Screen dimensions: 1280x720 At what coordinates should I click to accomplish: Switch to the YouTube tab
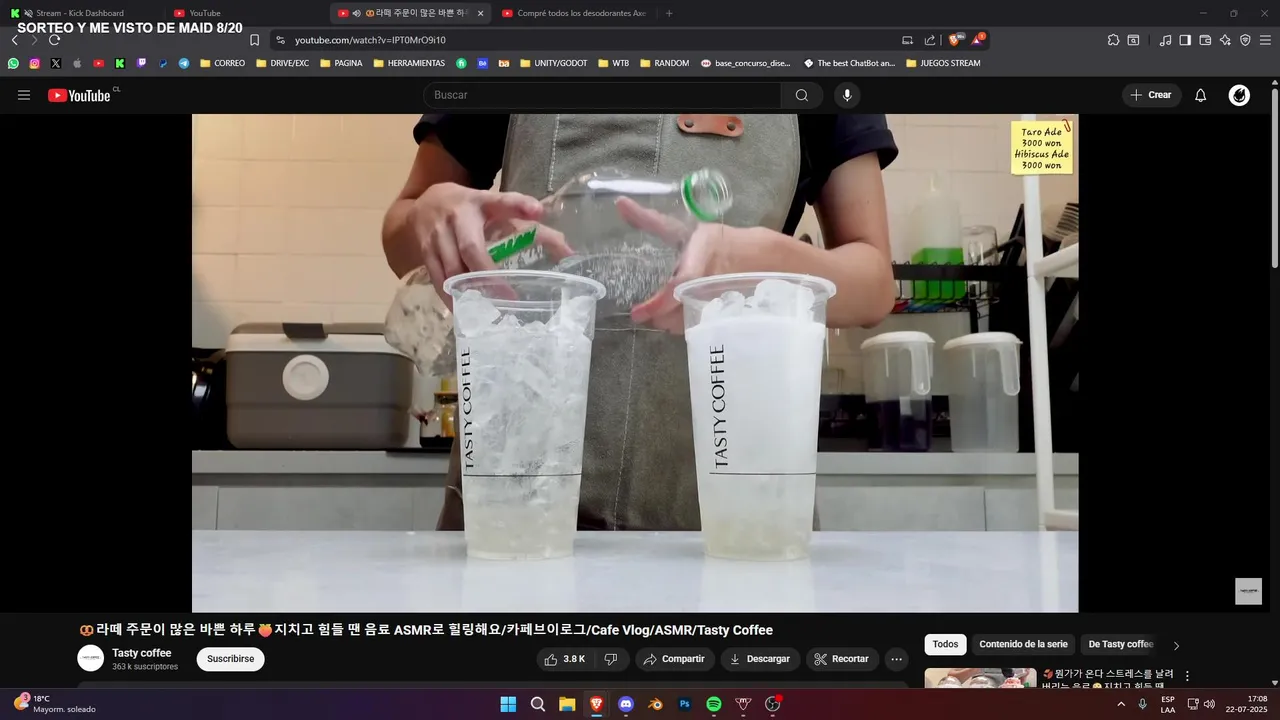[245, 13]
